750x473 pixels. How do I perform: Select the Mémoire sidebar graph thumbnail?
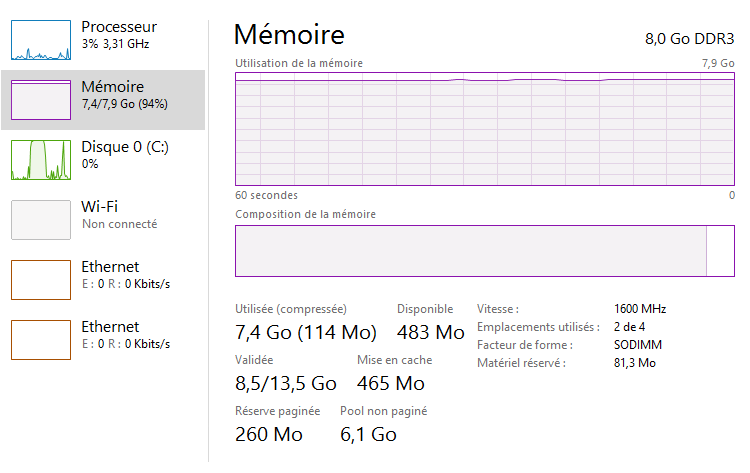point(41,100)
